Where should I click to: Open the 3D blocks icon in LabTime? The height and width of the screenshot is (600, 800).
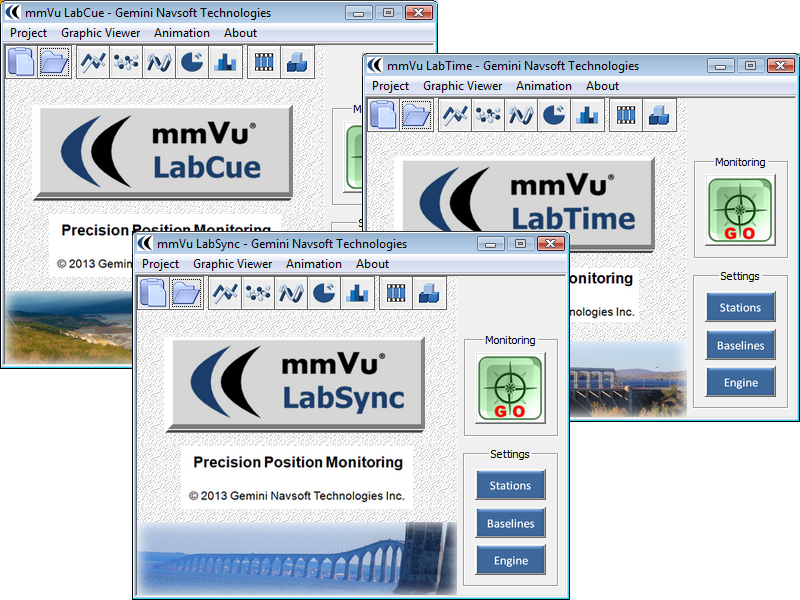659,115
